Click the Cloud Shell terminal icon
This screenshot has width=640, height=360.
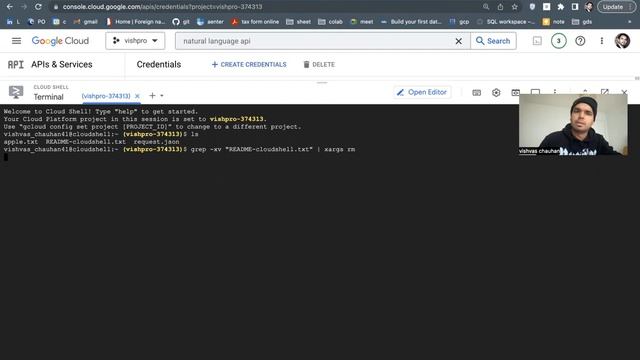coord(16,92)
